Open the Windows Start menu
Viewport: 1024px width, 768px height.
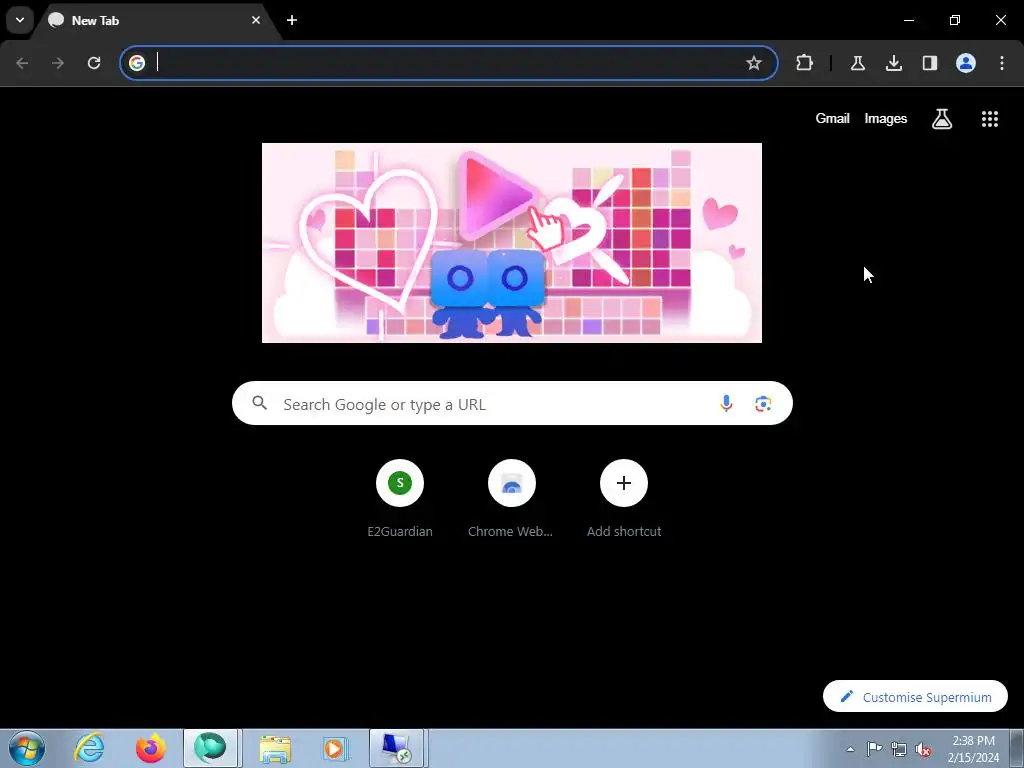tap(27, 748)
